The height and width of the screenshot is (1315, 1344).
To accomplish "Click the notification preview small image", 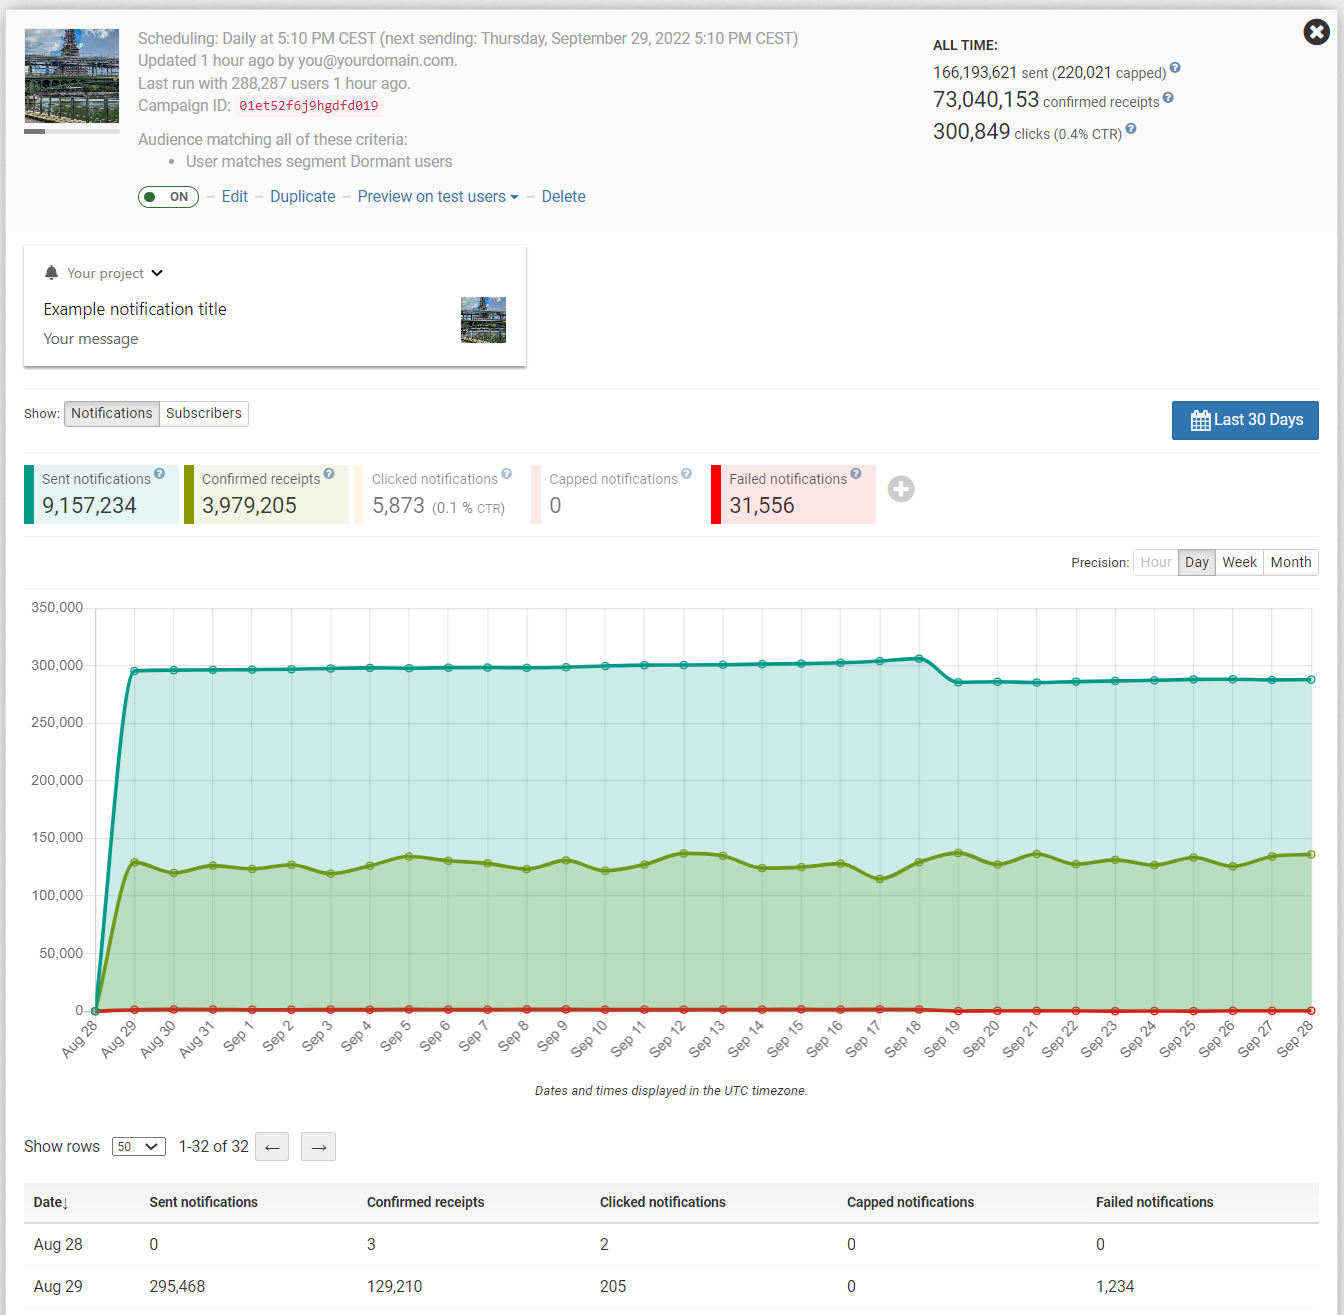I will point(483,320).
